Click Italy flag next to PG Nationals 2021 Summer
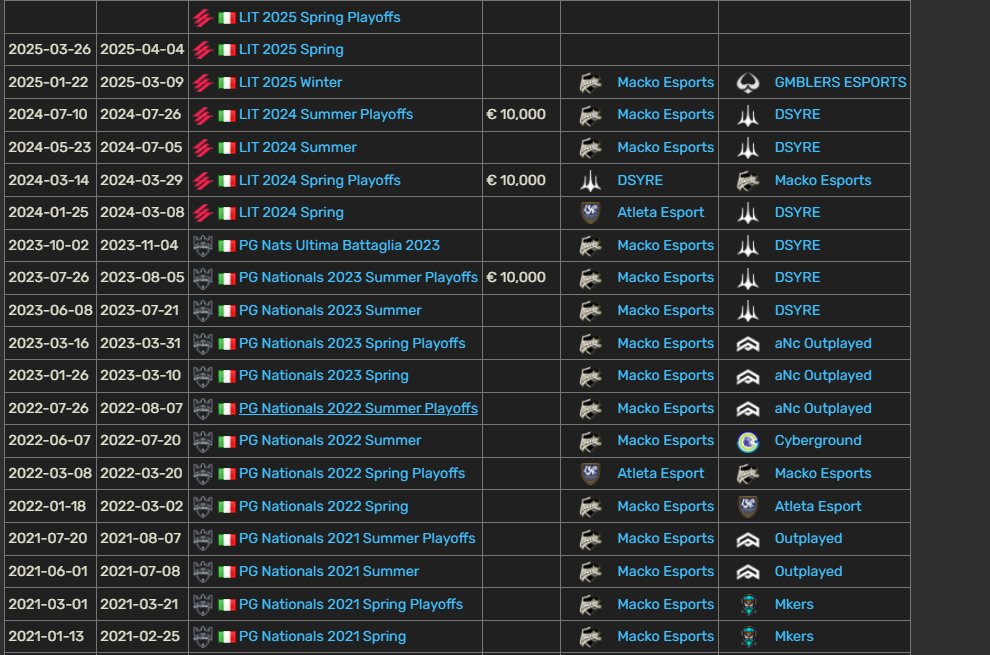 [x=227, y=572]
